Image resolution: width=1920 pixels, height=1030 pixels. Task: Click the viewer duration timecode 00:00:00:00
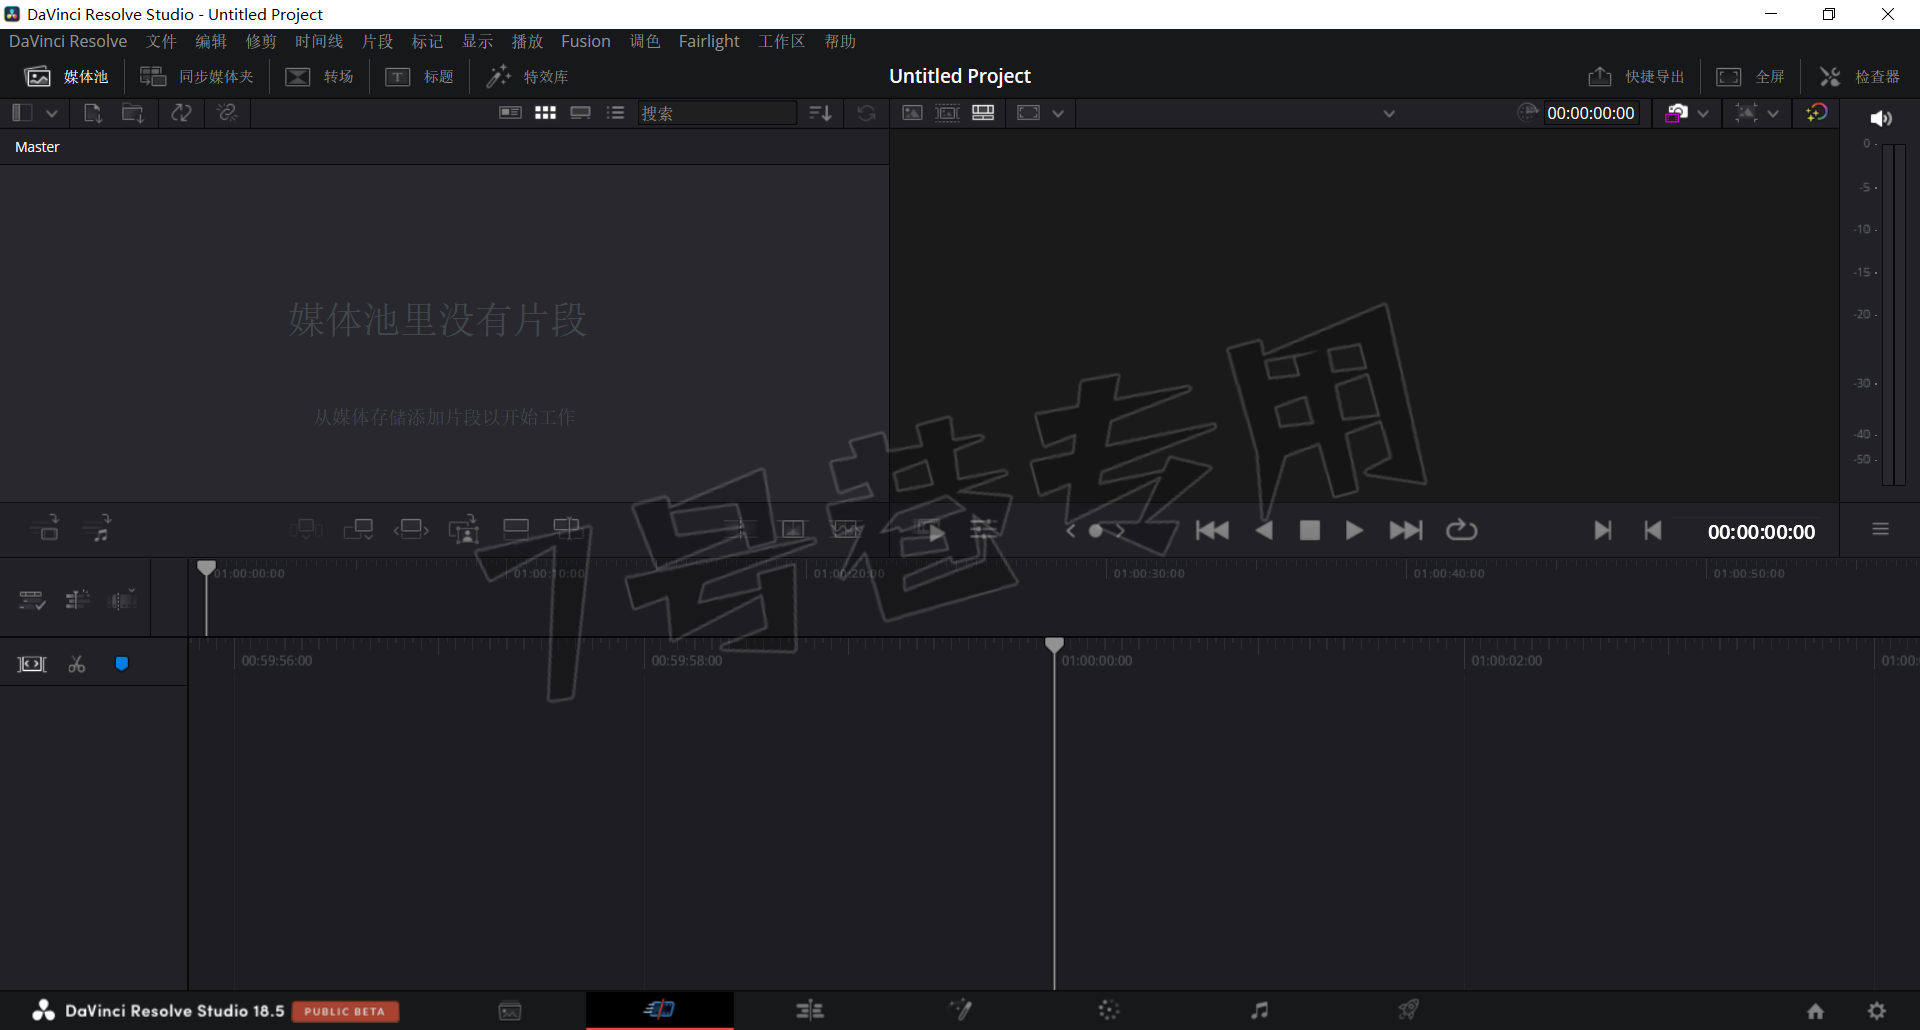(1590, 114)
